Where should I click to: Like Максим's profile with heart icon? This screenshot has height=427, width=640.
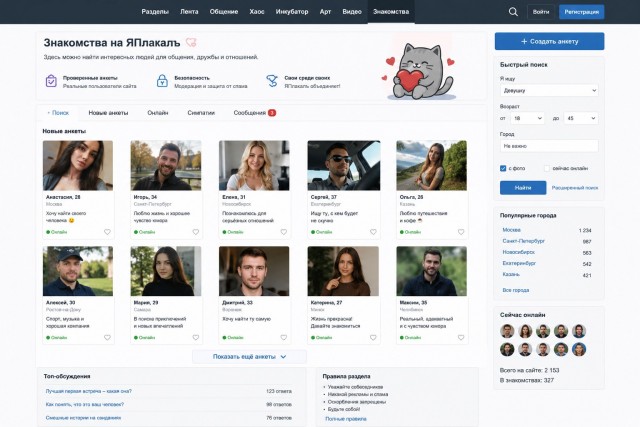coord(461,338)
